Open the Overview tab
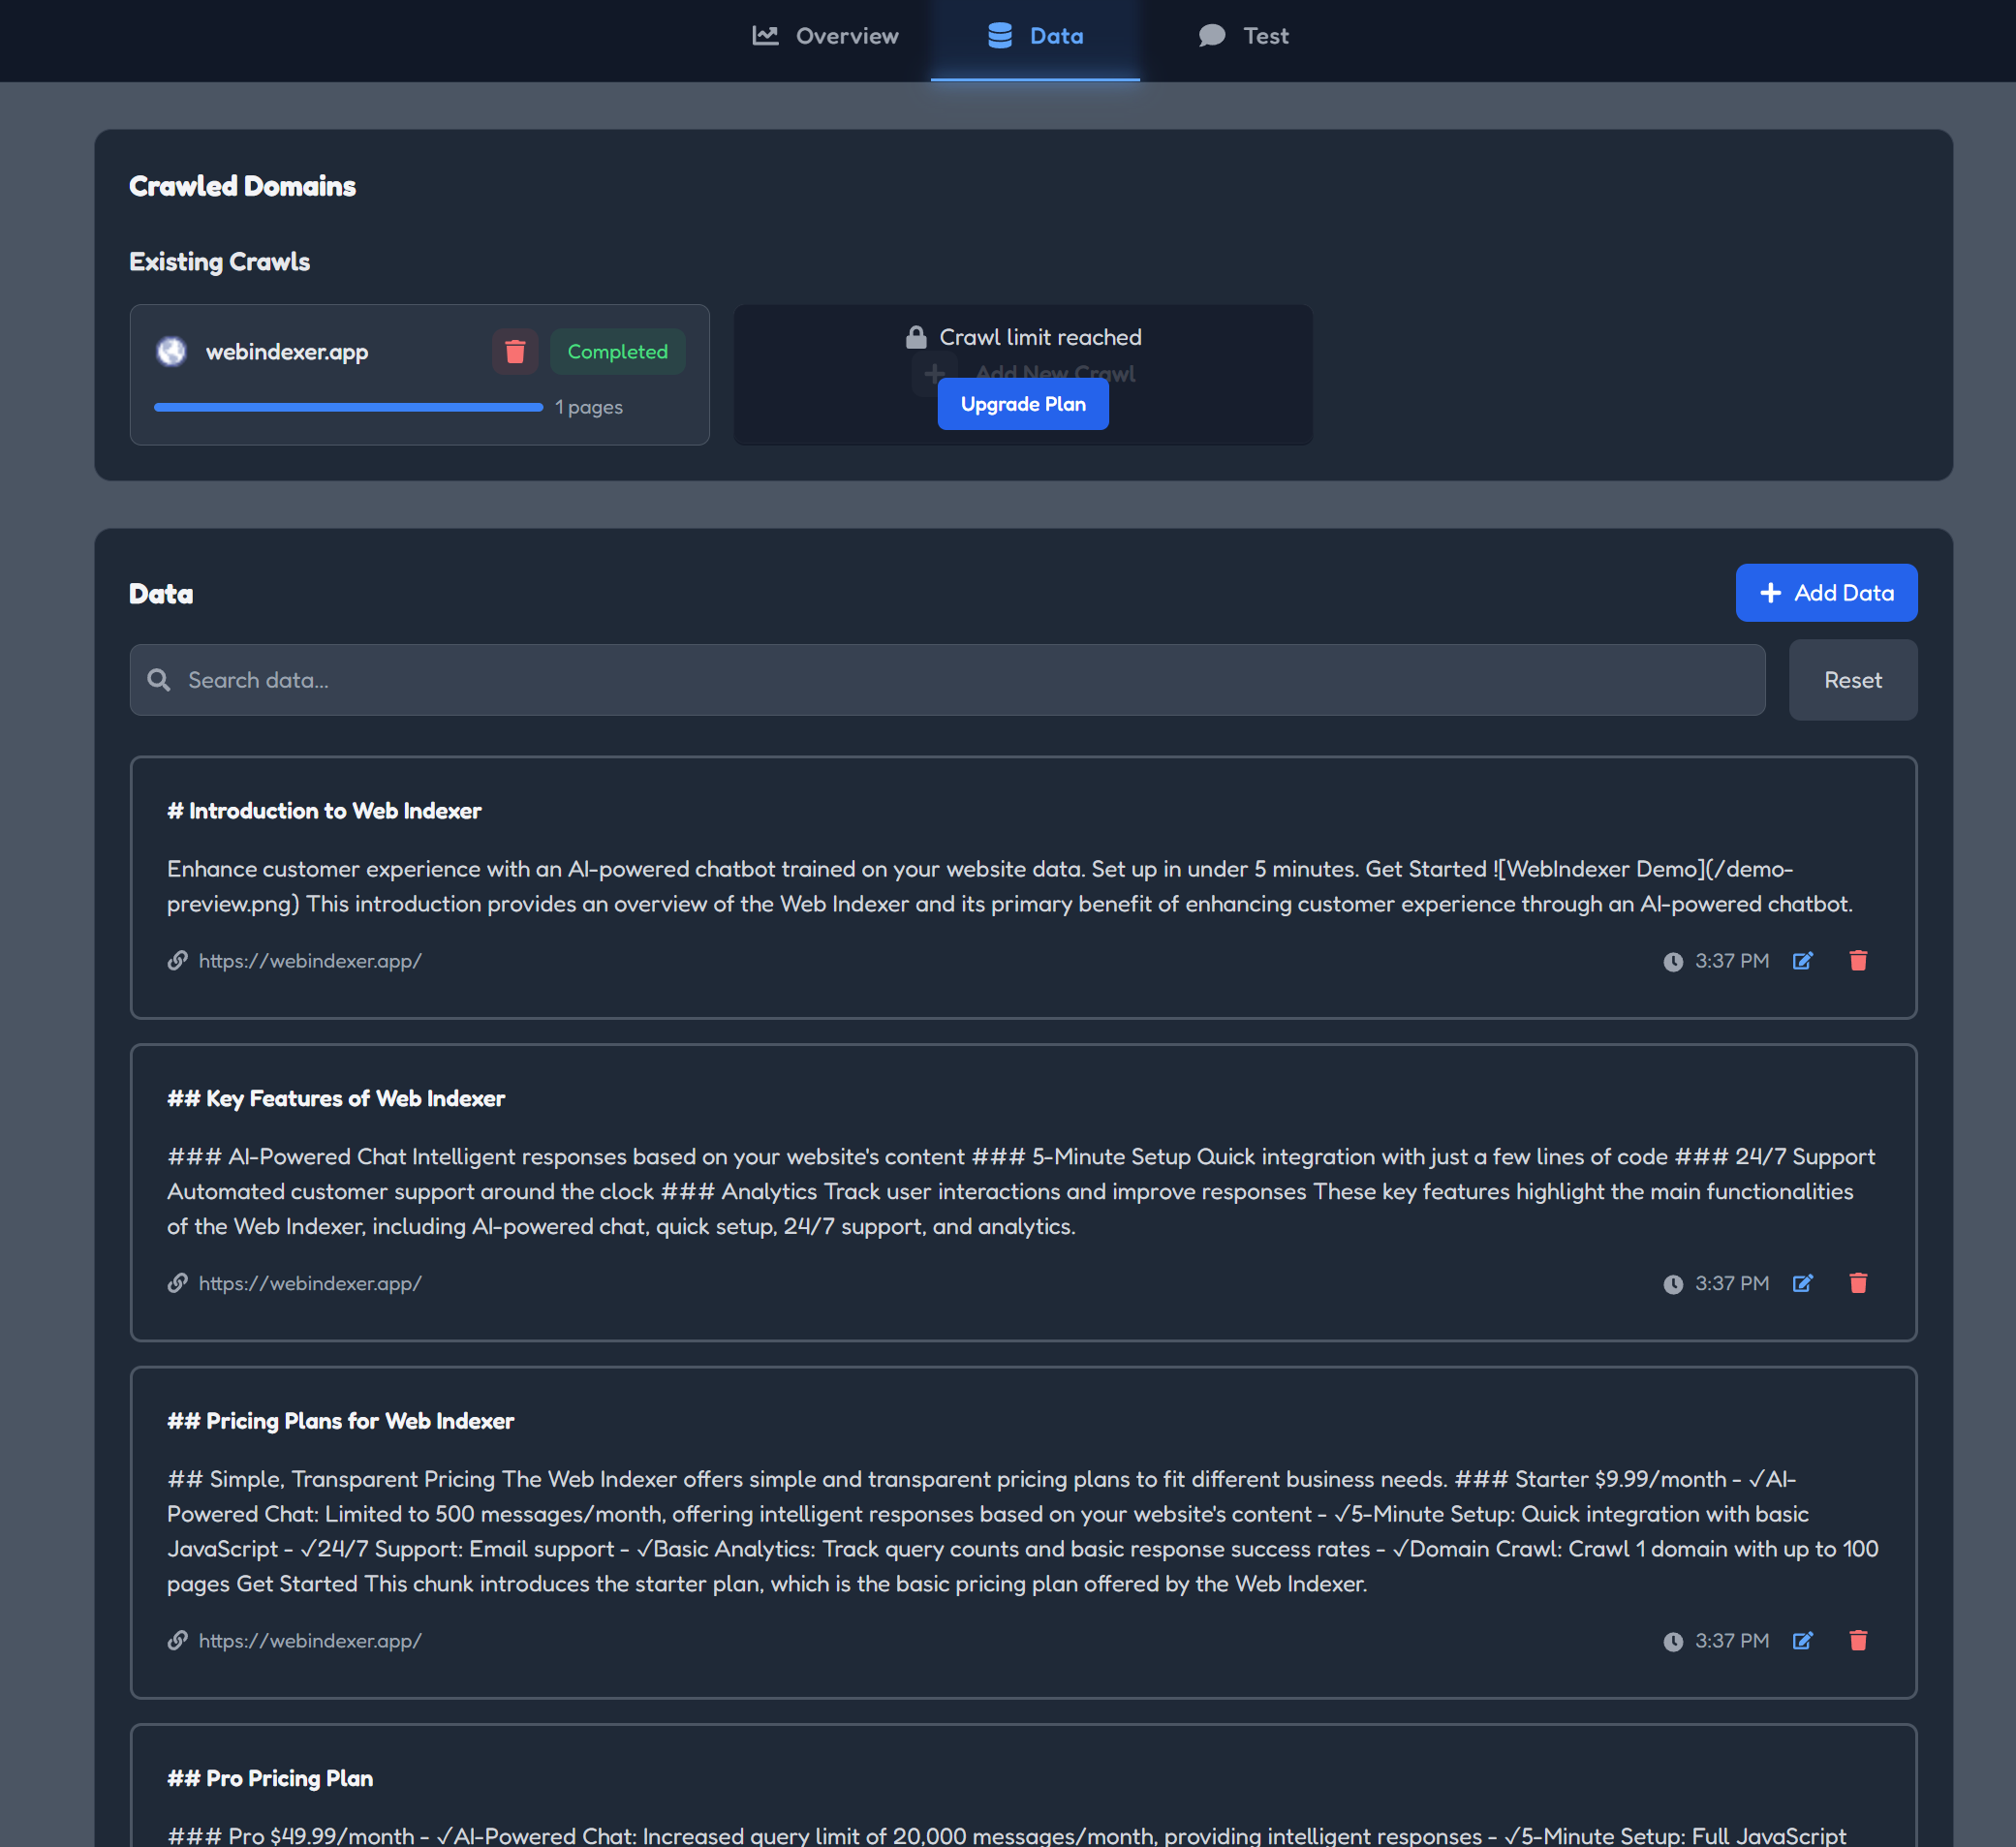This screenshot has width=2016, height=1847. tap(825, 36)
